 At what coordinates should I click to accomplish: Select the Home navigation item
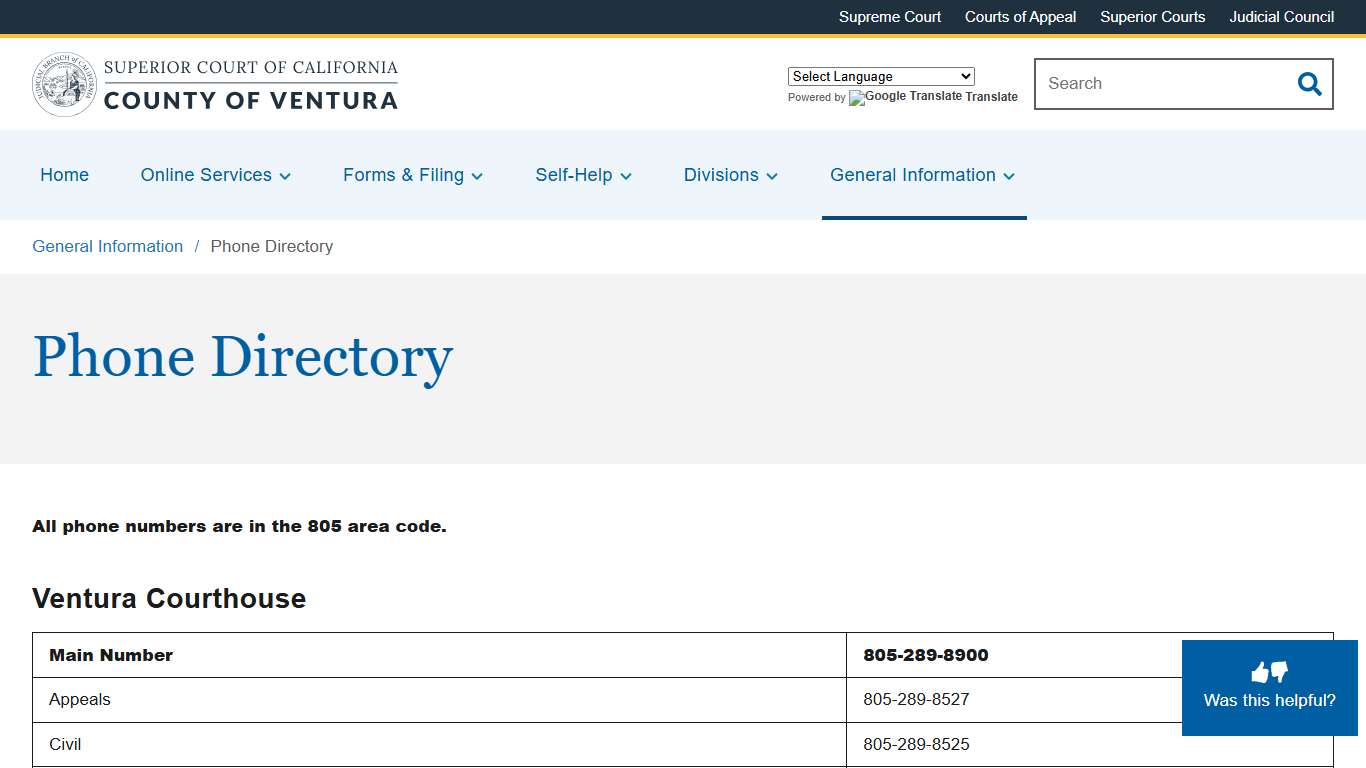click(x=64, y=175)
